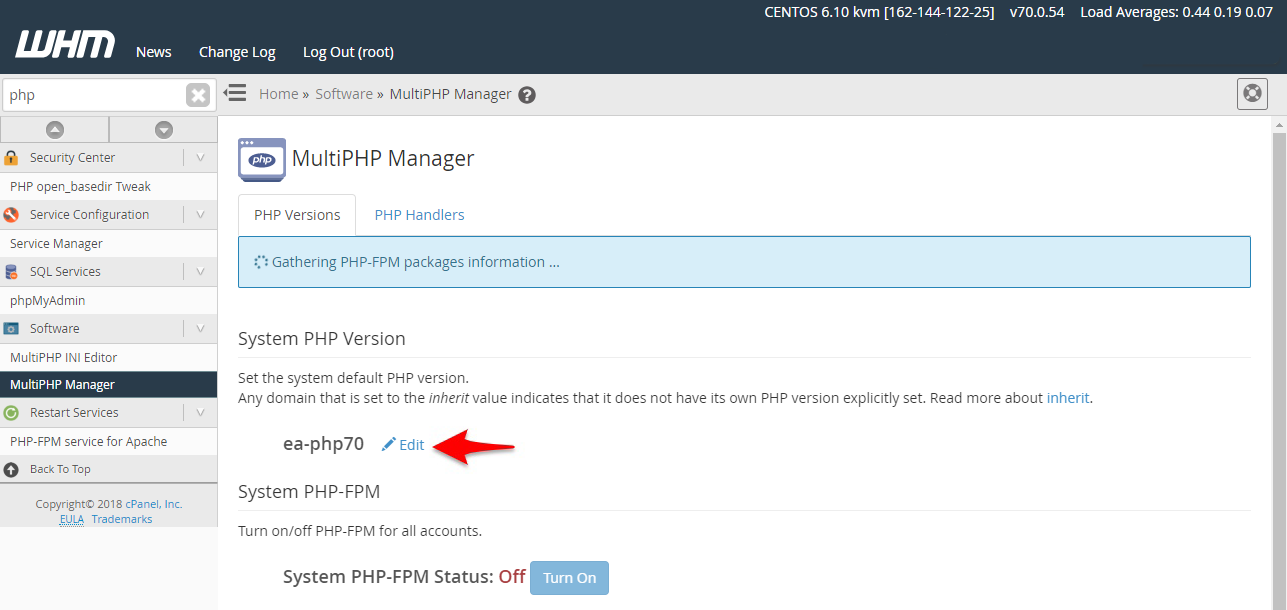Image resolution: width=1287 pixels, height=610 pixels.
Task: Click Back To Top arrow icon
Action: pyautogui.click(x=10, y=468)
